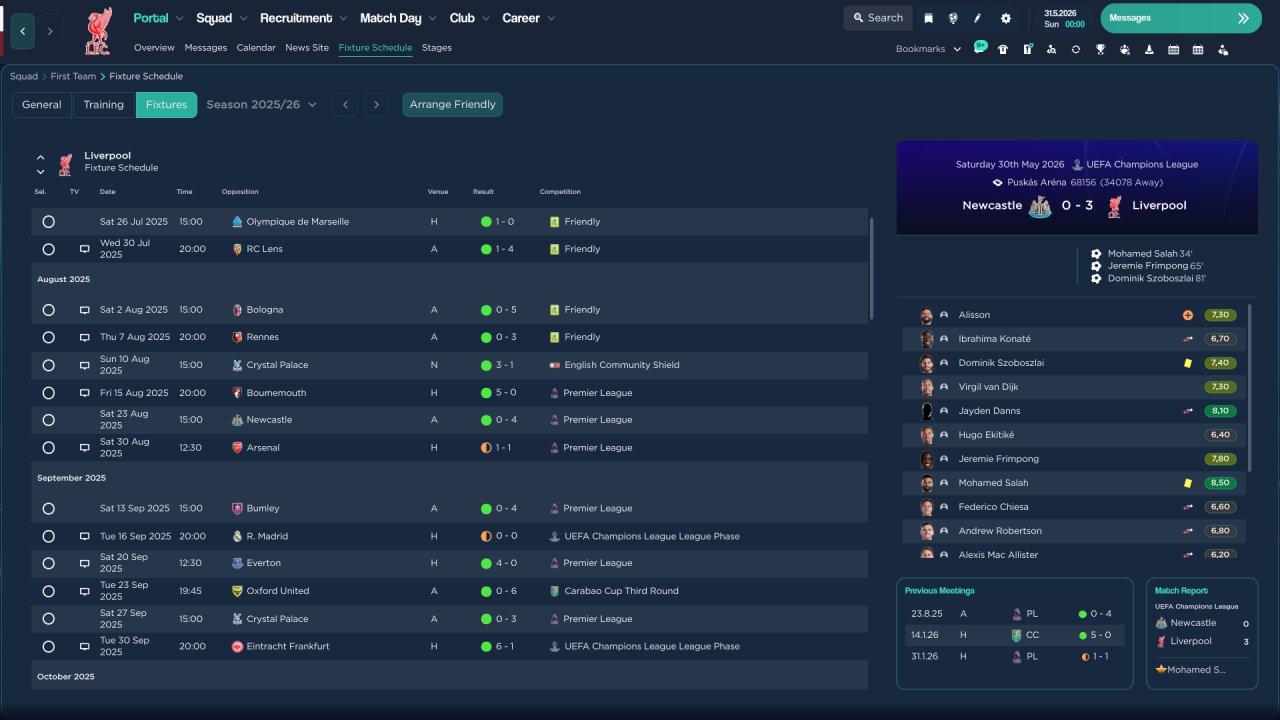Click the back navigation arrow in header
Viewport: 1280px width, 720px height.
point(23,31)
